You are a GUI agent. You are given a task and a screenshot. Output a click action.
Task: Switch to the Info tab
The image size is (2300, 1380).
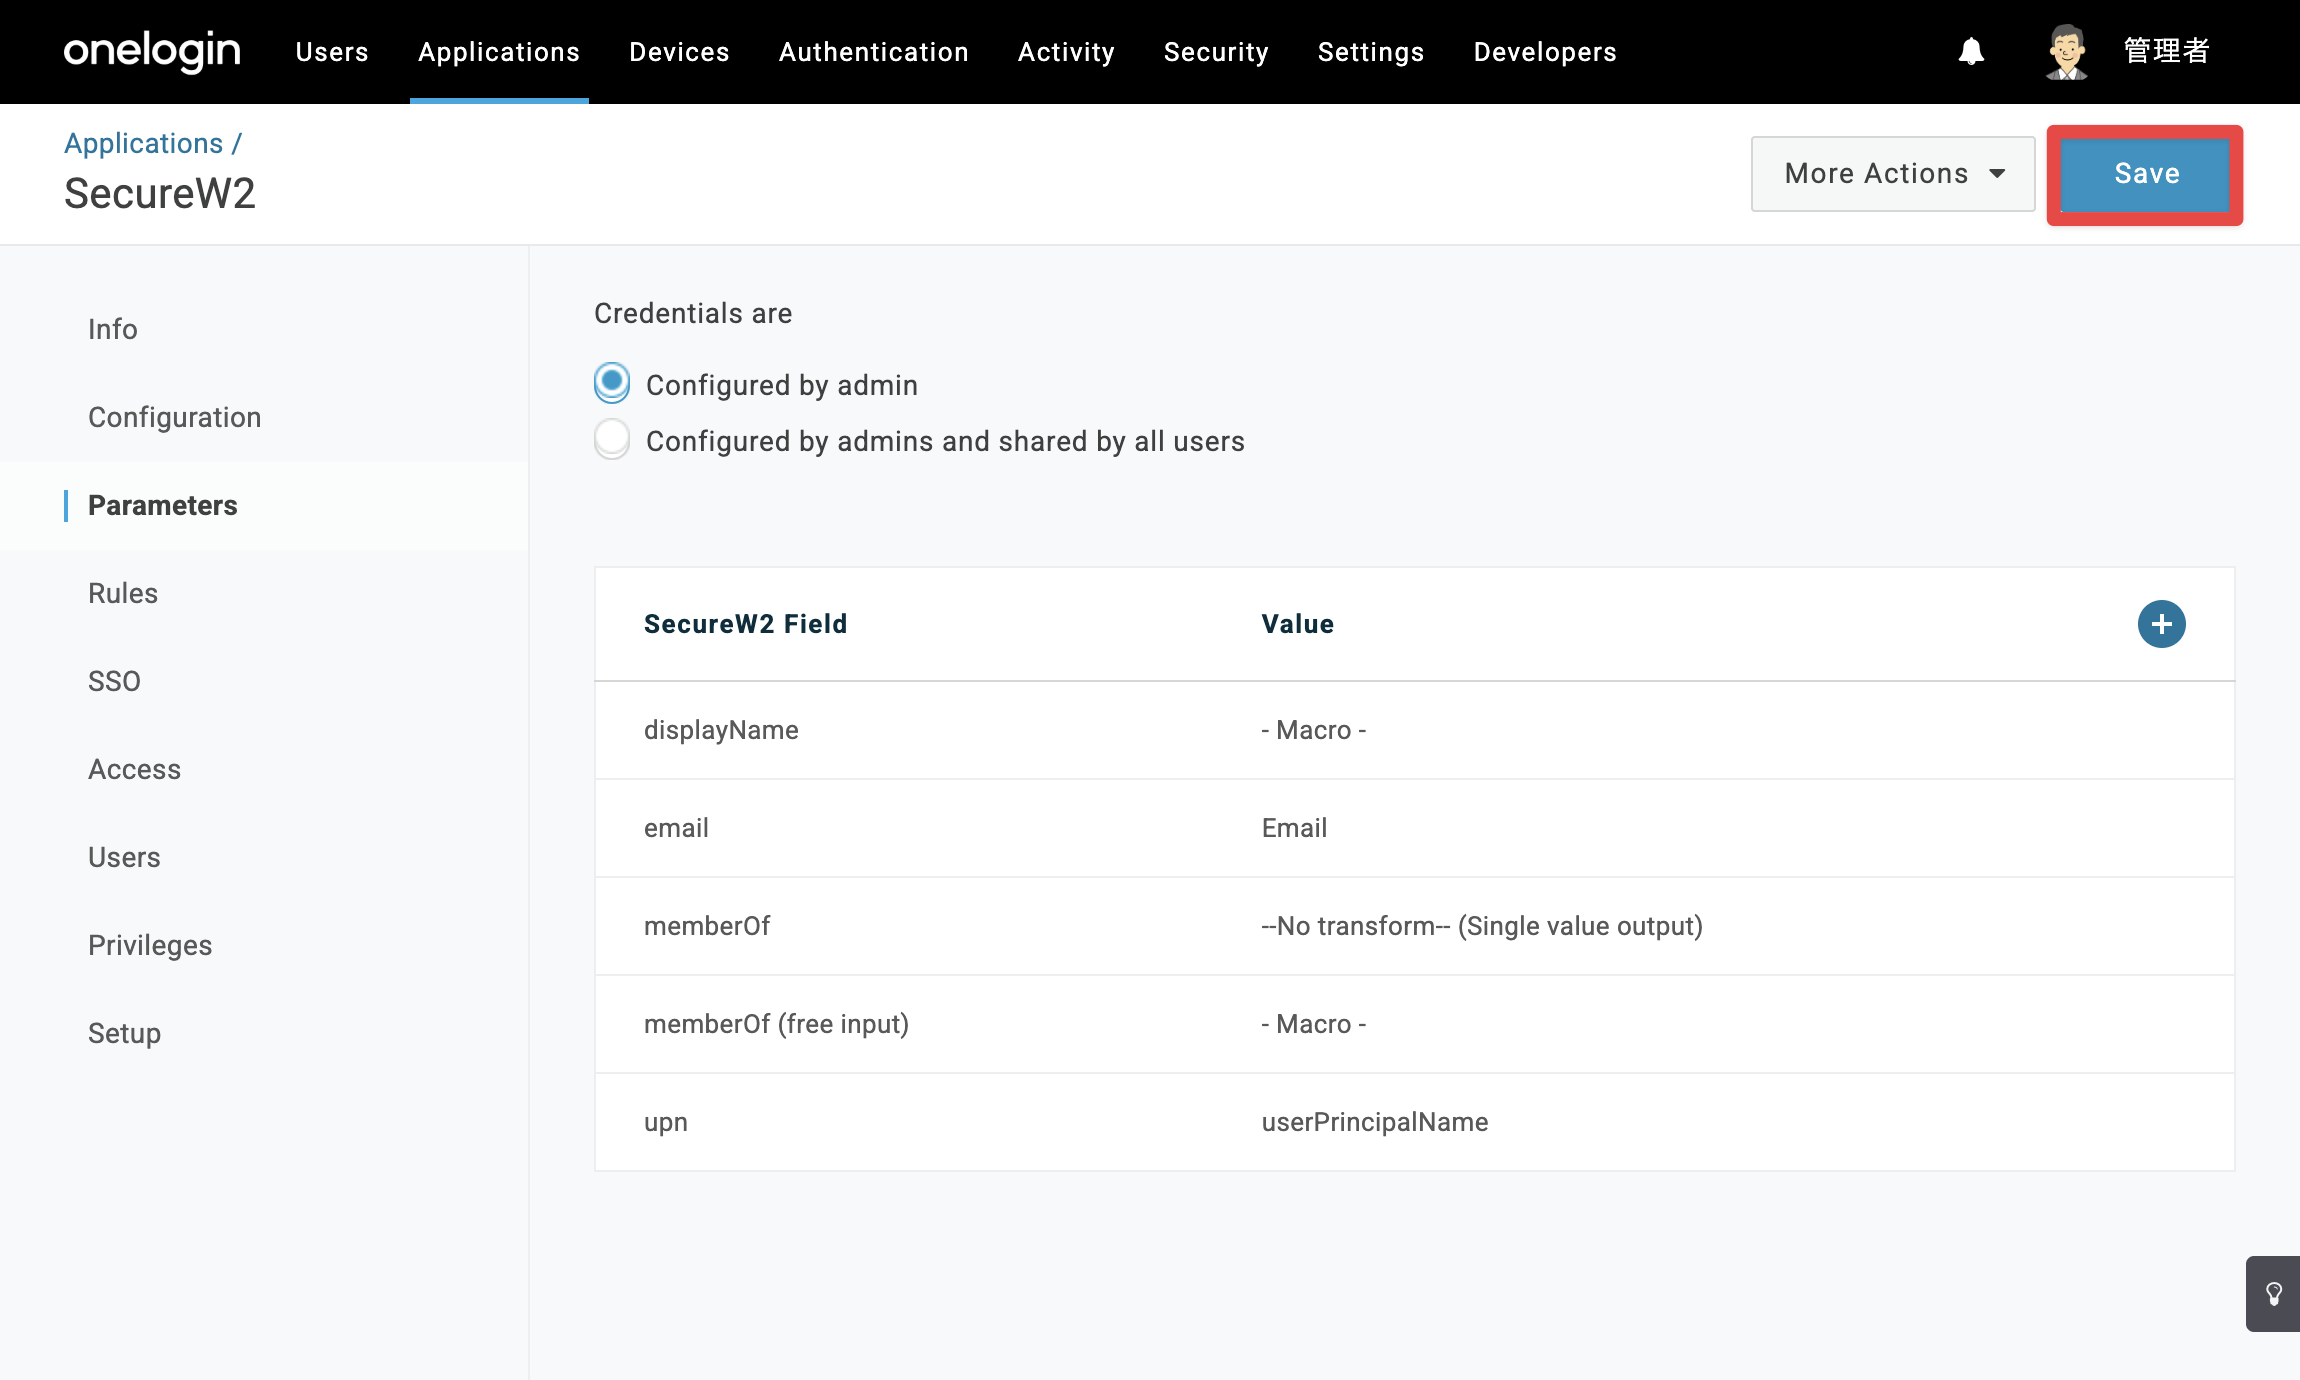(113, 329)
